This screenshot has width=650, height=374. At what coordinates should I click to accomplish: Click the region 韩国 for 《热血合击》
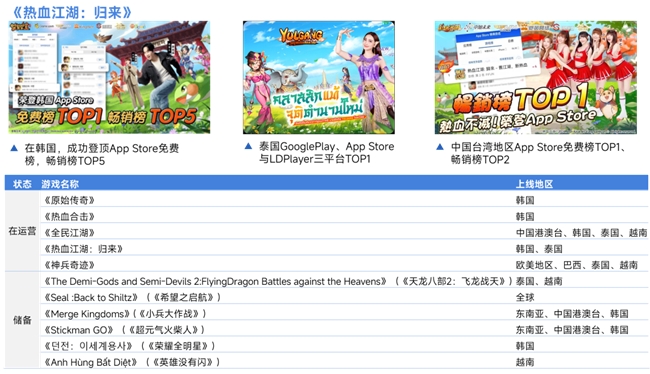coord(525,216)
